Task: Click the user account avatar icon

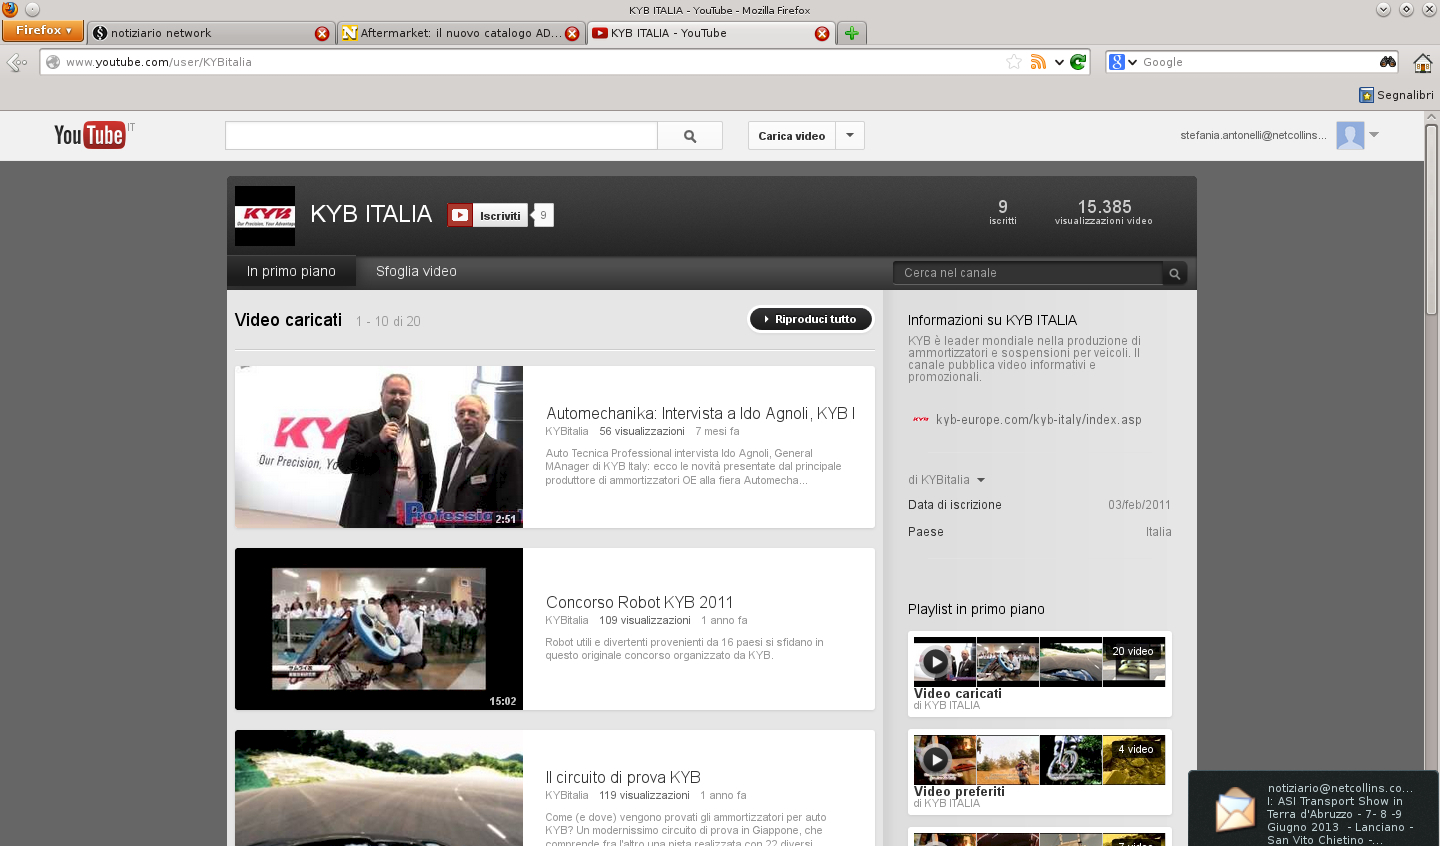Action: point(1350,135)
